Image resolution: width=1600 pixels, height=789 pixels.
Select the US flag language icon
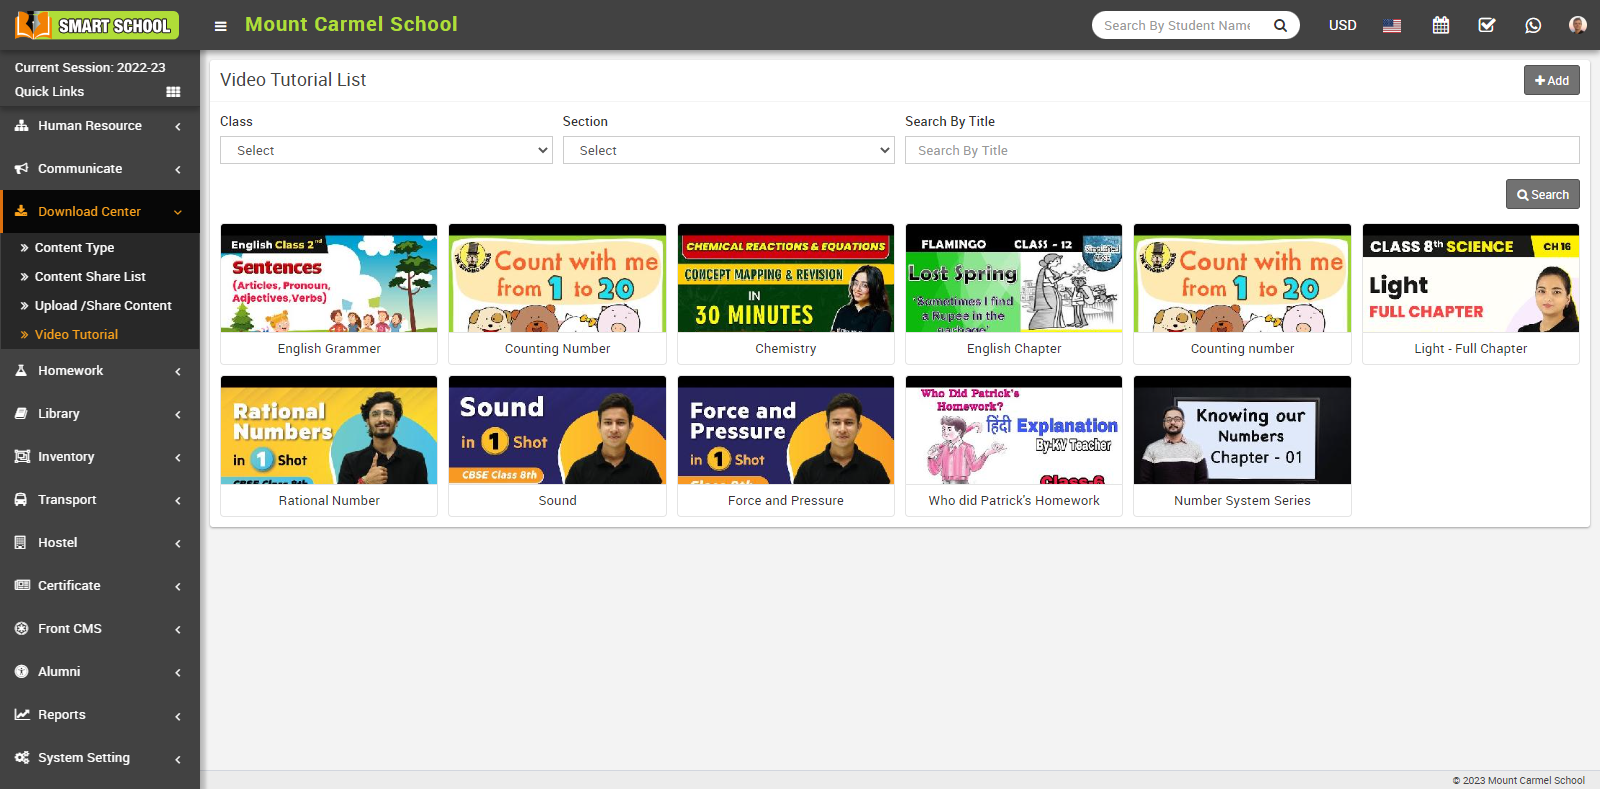click(1391, 25)
